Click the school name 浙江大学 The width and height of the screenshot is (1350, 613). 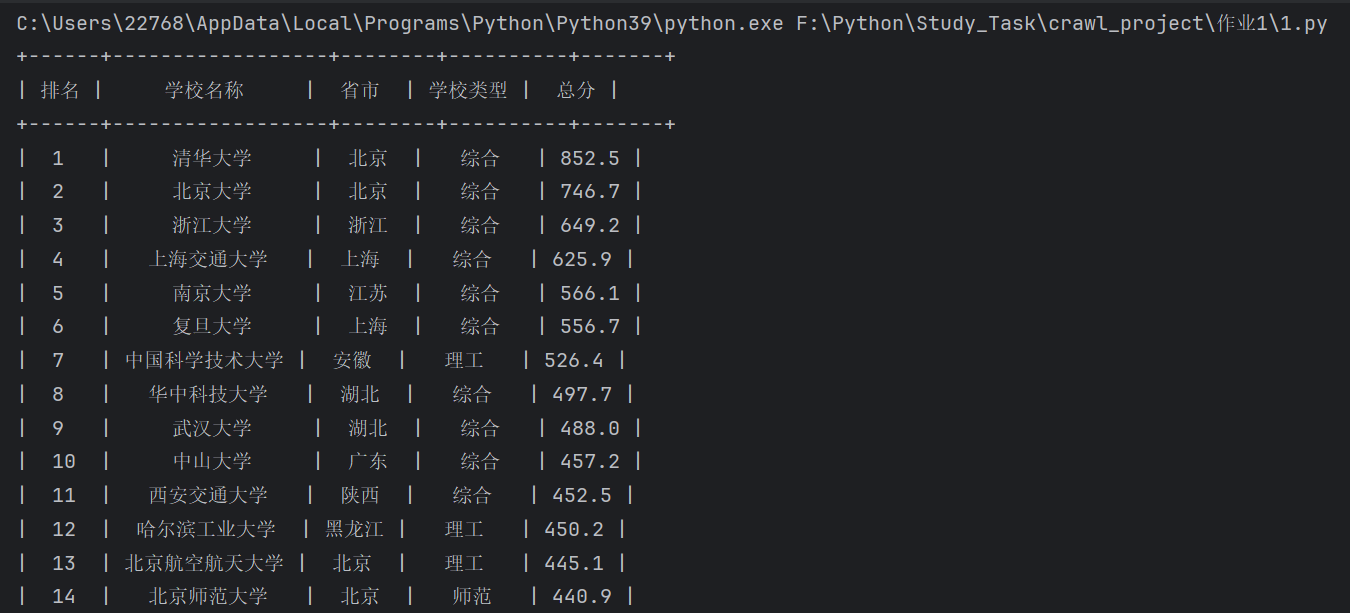coord(212,225)
